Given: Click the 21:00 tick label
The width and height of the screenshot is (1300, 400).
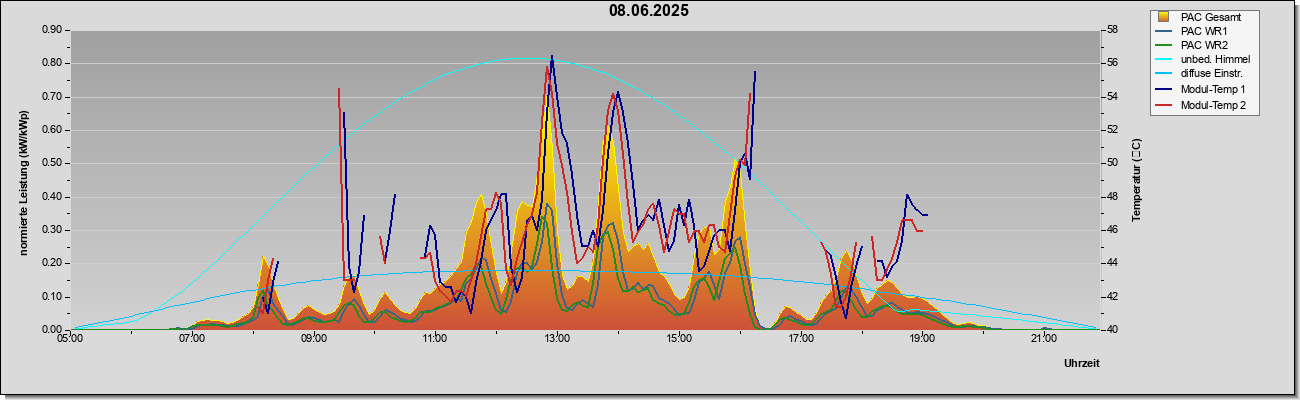Looking at the screenshot, I should tap(1043, 338).
